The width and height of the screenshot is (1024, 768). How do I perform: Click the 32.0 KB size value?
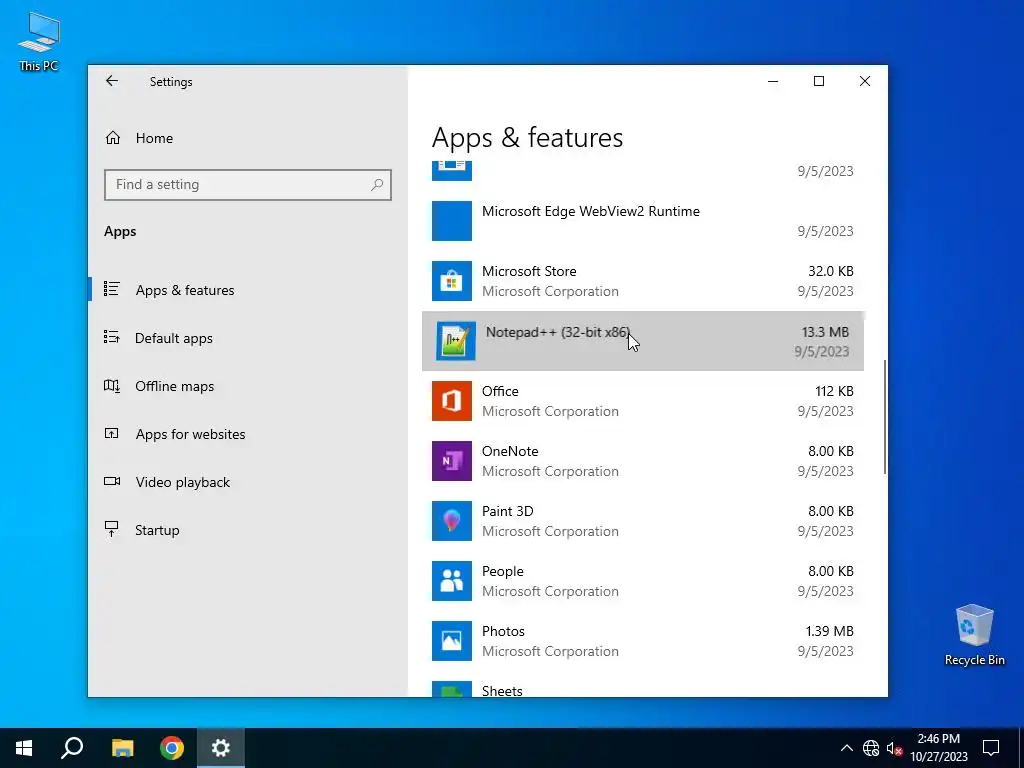point(831,271)
